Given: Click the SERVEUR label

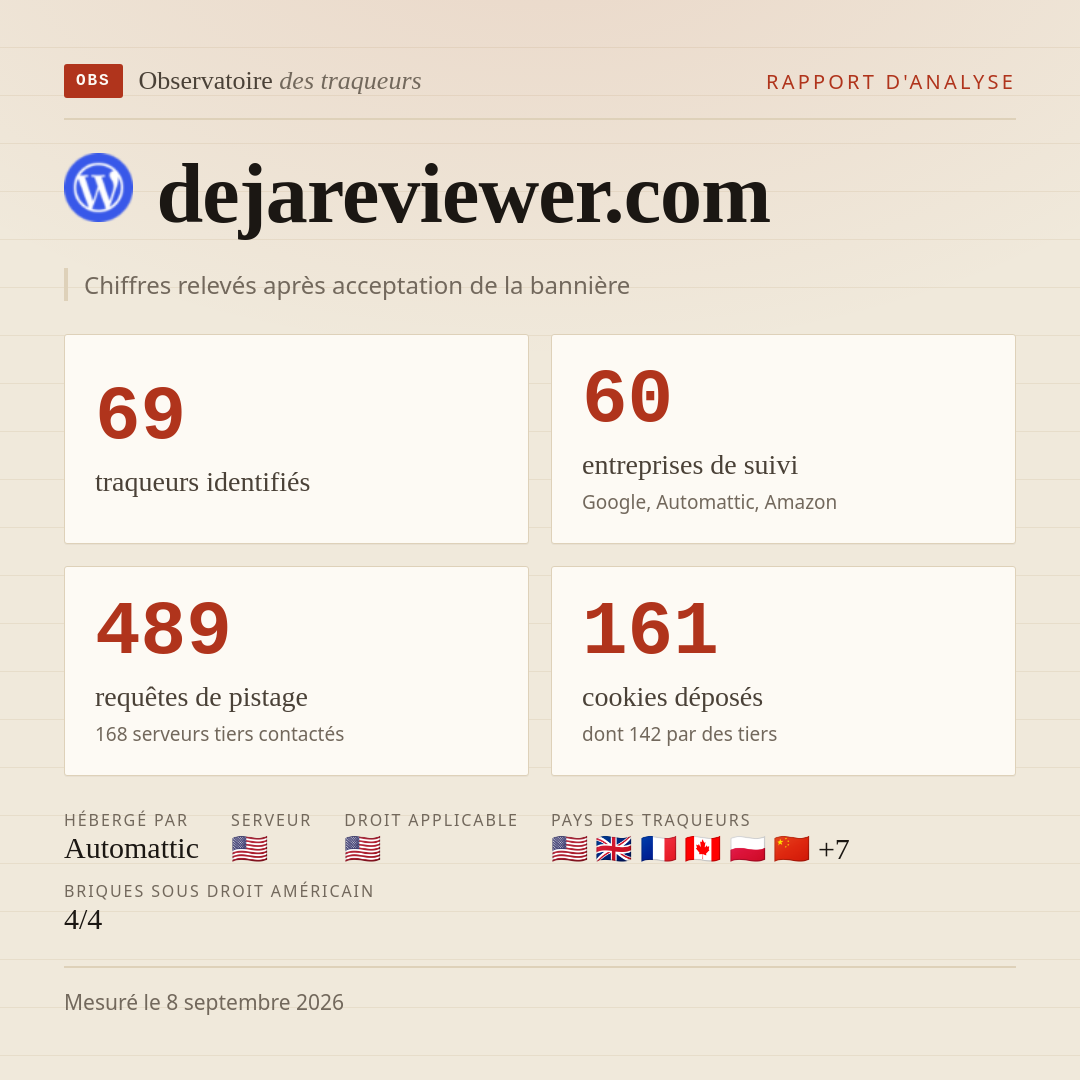Looking at the screenshot, I should [271, 820].
